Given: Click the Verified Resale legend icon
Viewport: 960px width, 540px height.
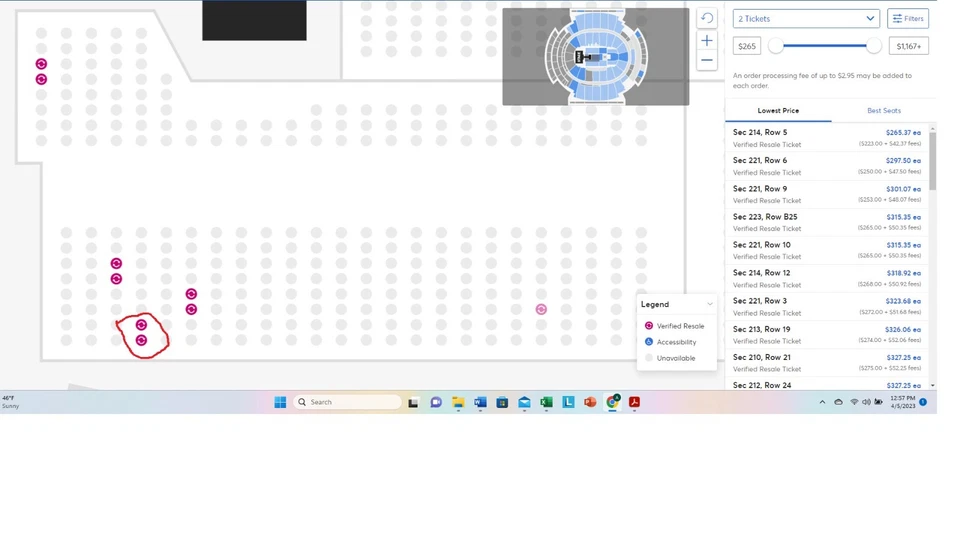Looking at the screenshot, I should 649,326.
